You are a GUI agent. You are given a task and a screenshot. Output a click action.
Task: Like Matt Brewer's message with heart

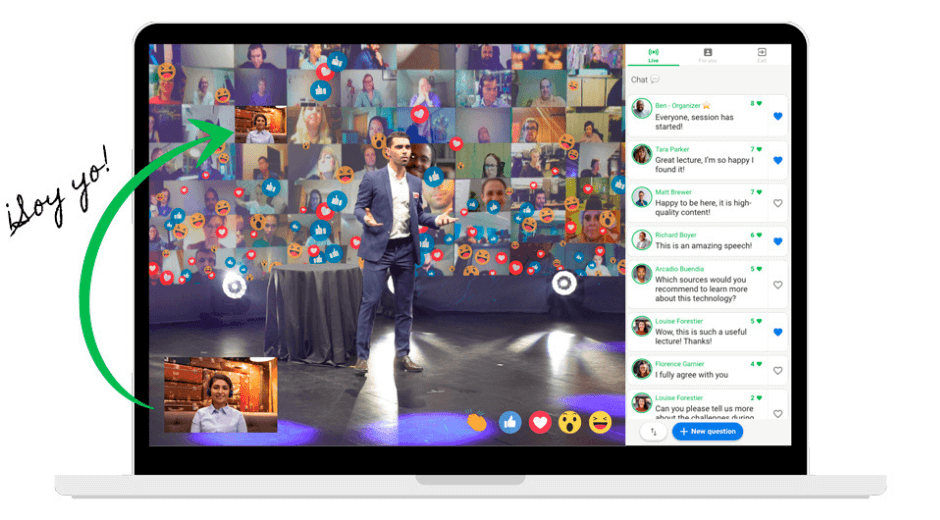click(x=777, y=203)
